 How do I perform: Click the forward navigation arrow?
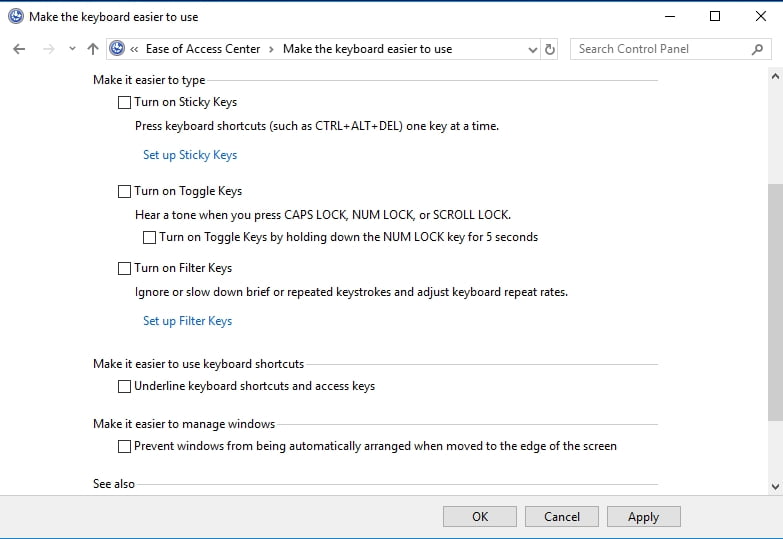point(48,49)
